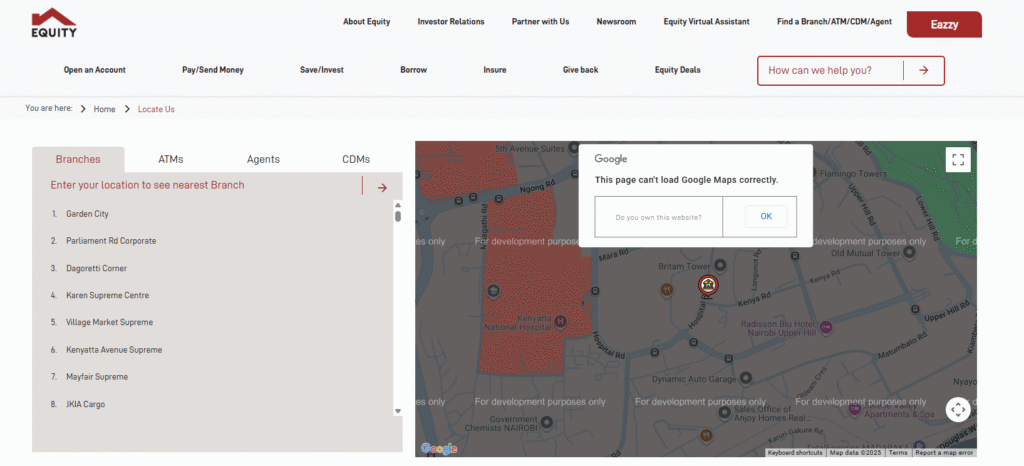Image resolution: width=1024 pixels, height=466 pixels.
Task: Dismiss Google Maps error with OK
Action: click(x=766, y=217)
